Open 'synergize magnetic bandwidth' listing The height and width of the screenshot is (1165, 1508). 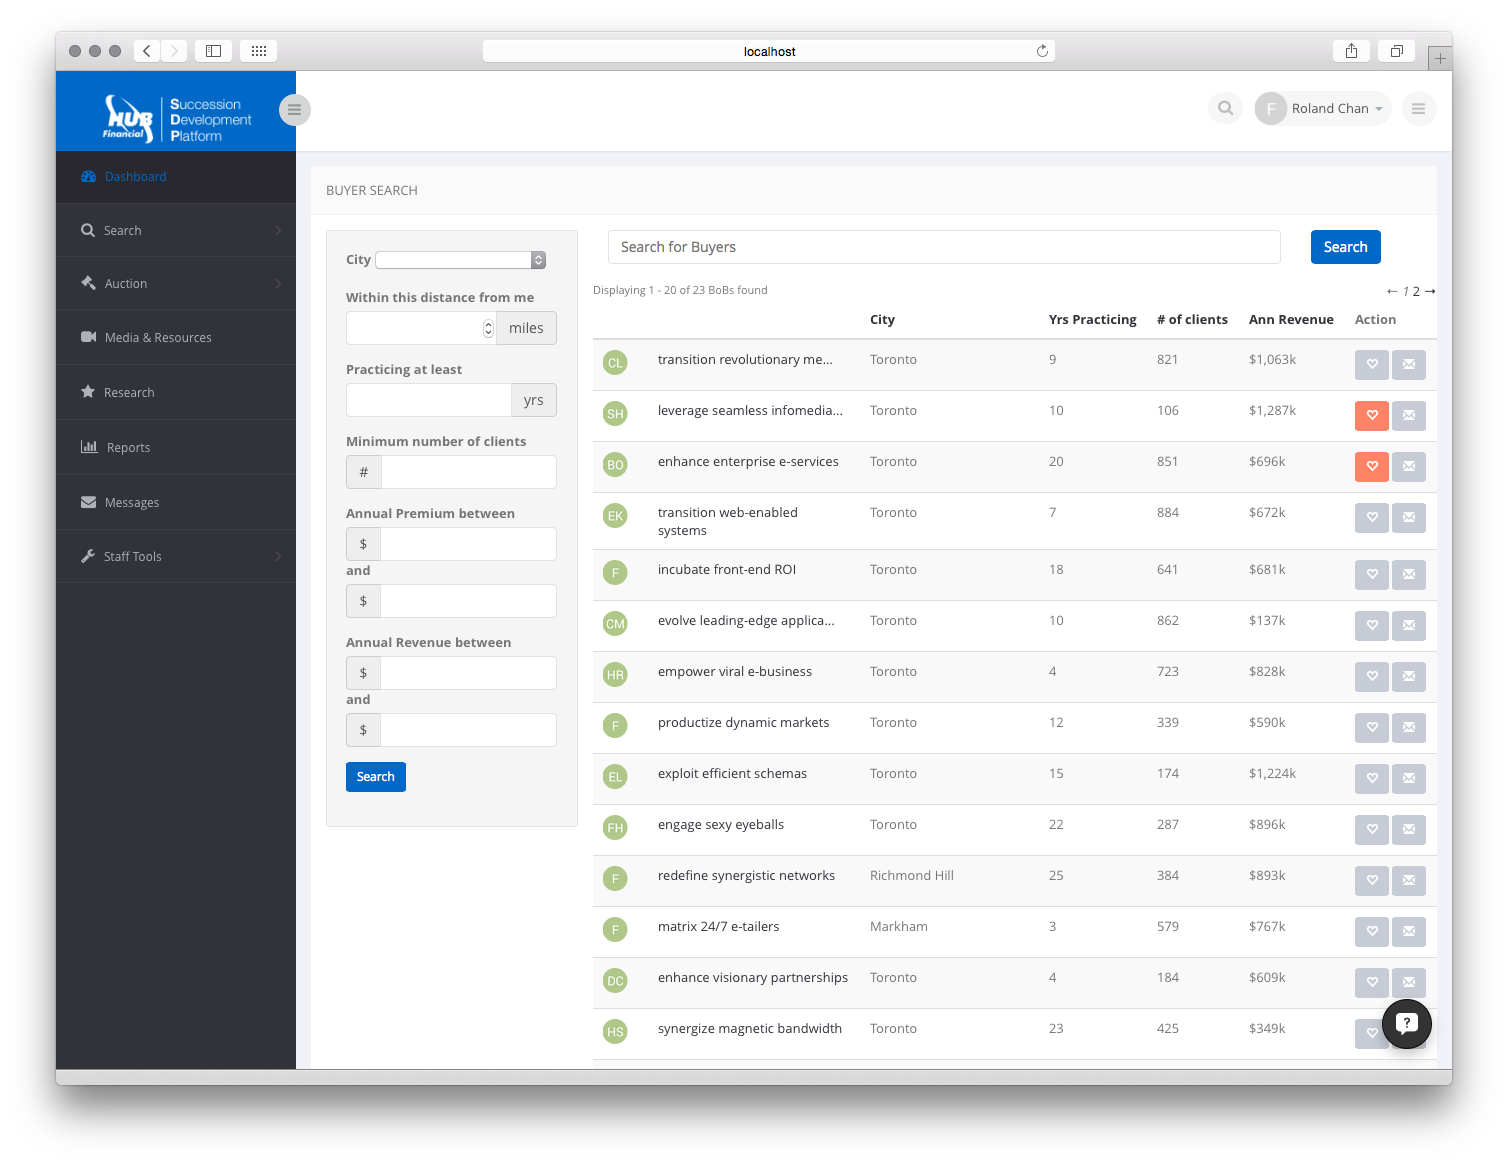[750, 1029]
